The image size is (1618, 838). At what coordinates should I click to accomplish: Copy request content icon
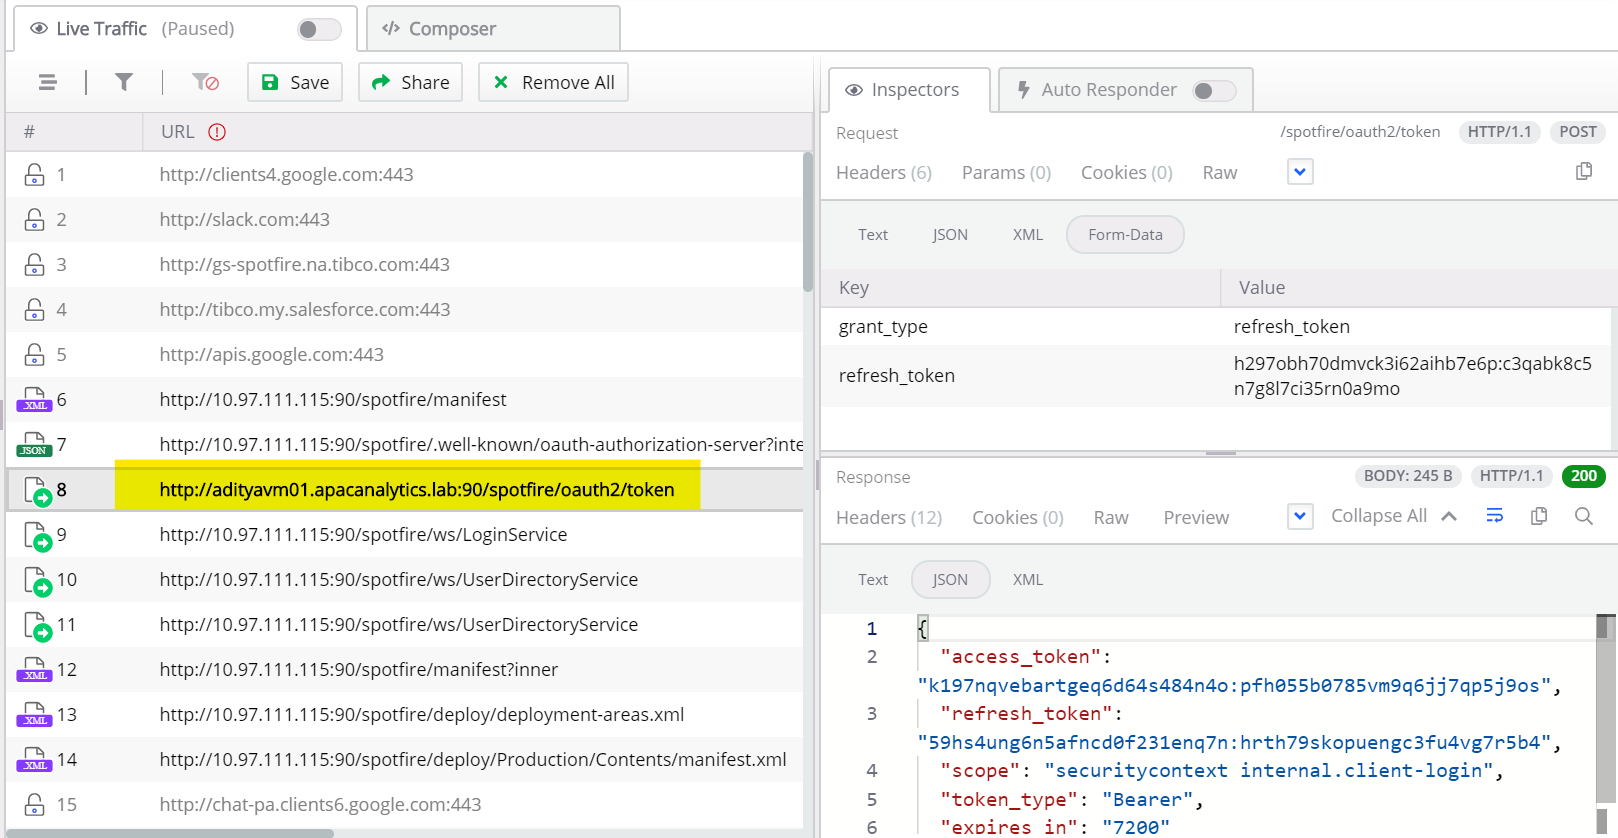pyautogui.click(x=1584, y=171)
